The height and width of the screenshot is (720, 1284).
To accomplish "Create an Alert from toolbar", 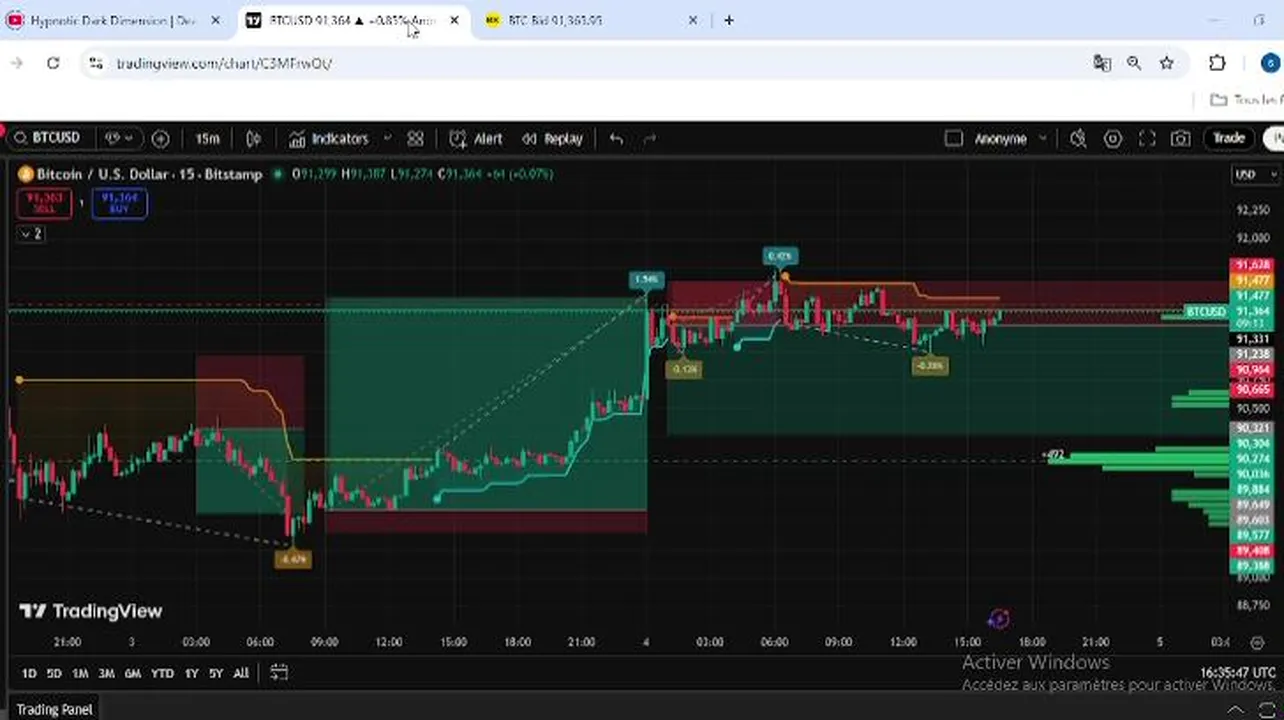I will (x=476, y=139).
